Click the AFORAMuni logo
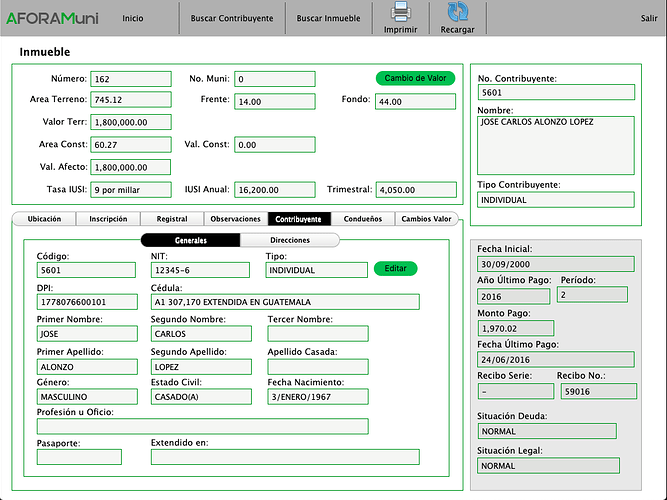The image size is (667, 500). tap(52, 18)
